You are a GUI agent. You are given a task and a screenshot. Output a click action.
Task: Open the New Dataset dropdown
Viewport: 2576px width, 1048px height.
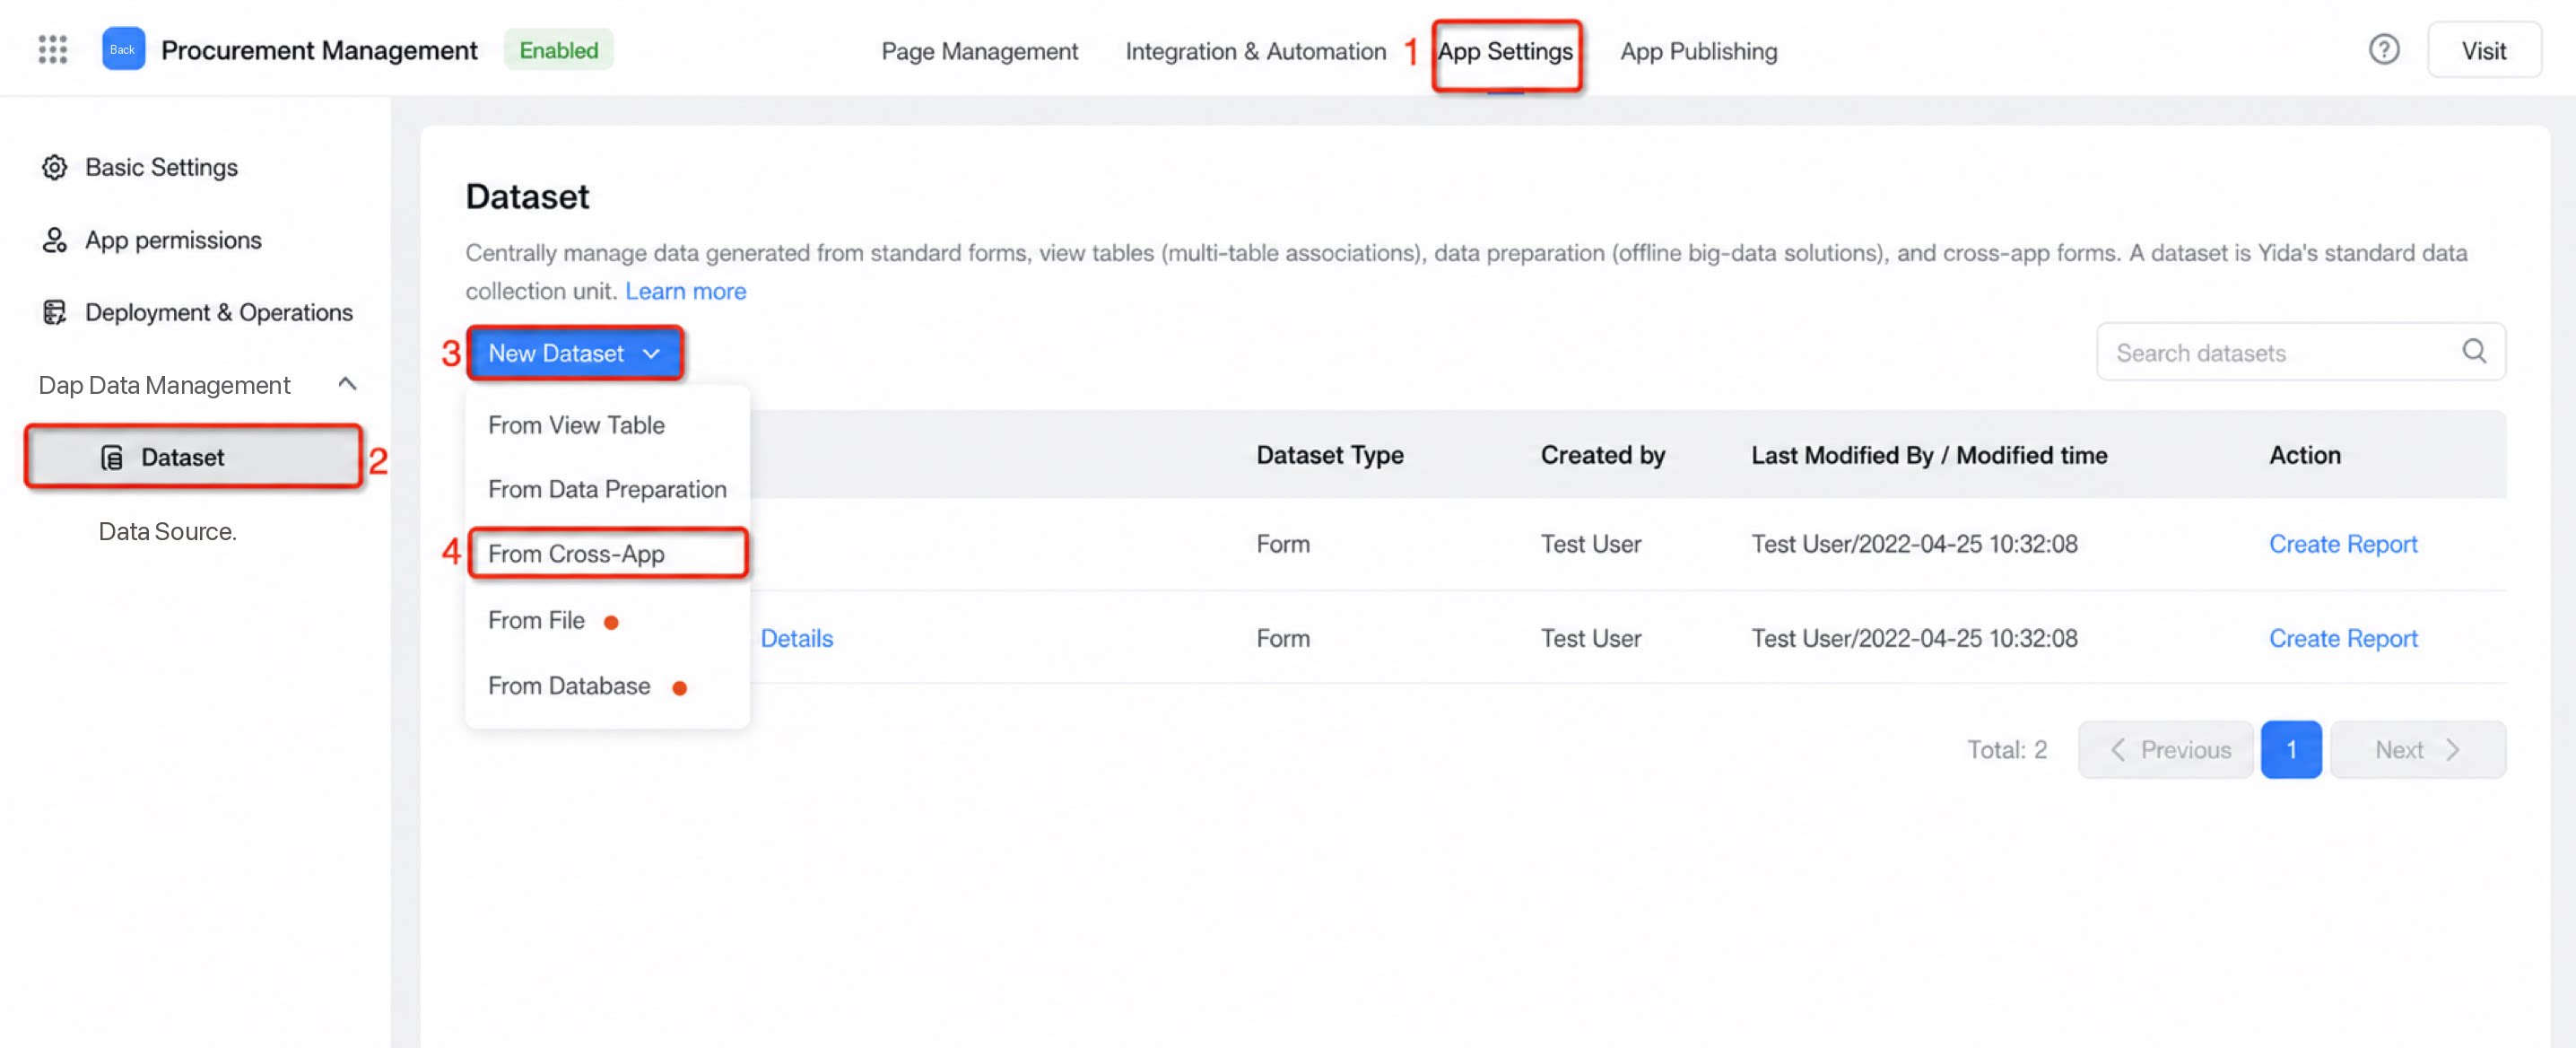[575, 353]
